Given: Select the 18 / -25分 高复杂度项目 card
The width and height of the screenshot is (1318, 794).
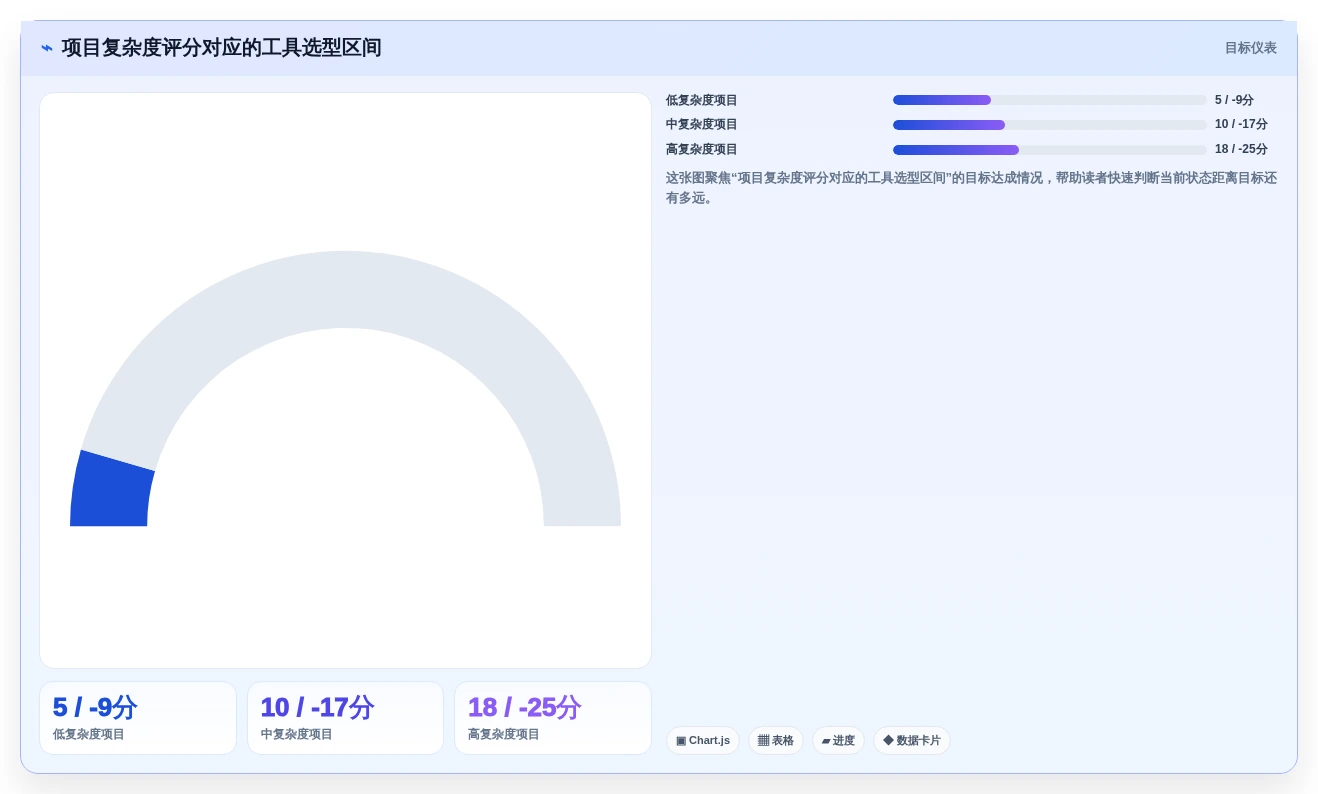Looking at the screenshot, I should tap(553, 718).
